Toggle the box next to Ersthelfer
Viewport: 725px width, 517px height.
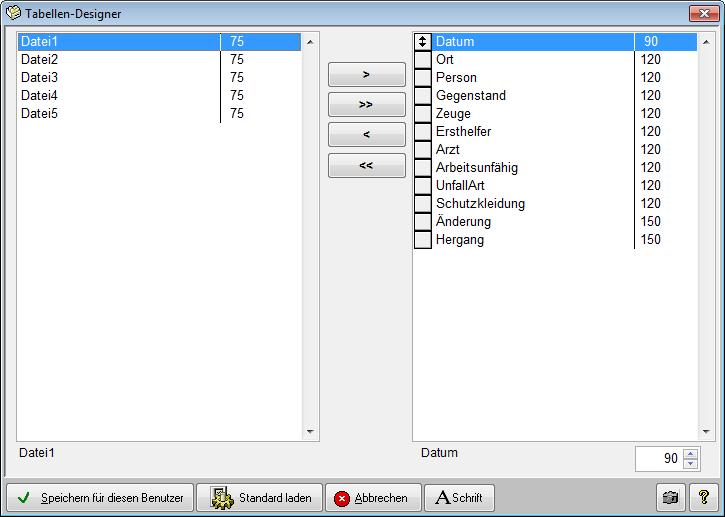tap(423, 132)
